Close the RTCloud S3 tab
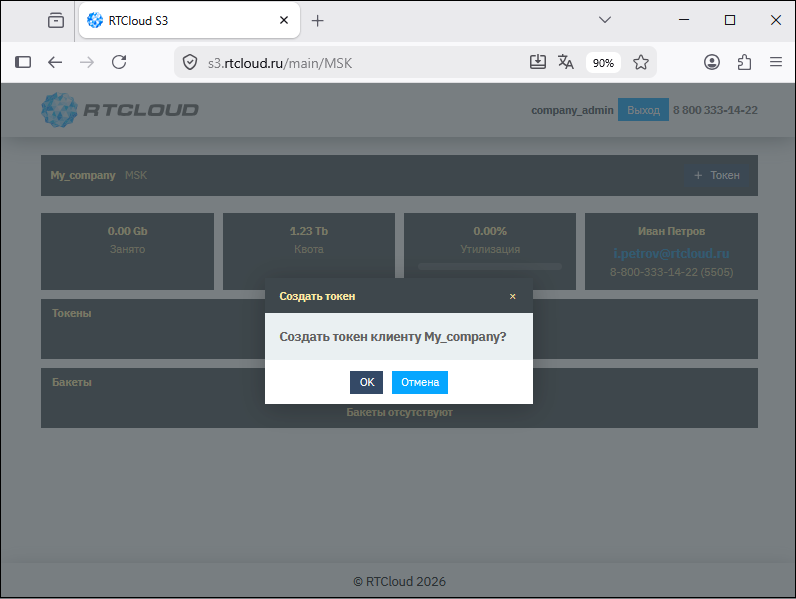Image resolution: width=796 pixels, height=599 pixels. (x=284, y=20)
